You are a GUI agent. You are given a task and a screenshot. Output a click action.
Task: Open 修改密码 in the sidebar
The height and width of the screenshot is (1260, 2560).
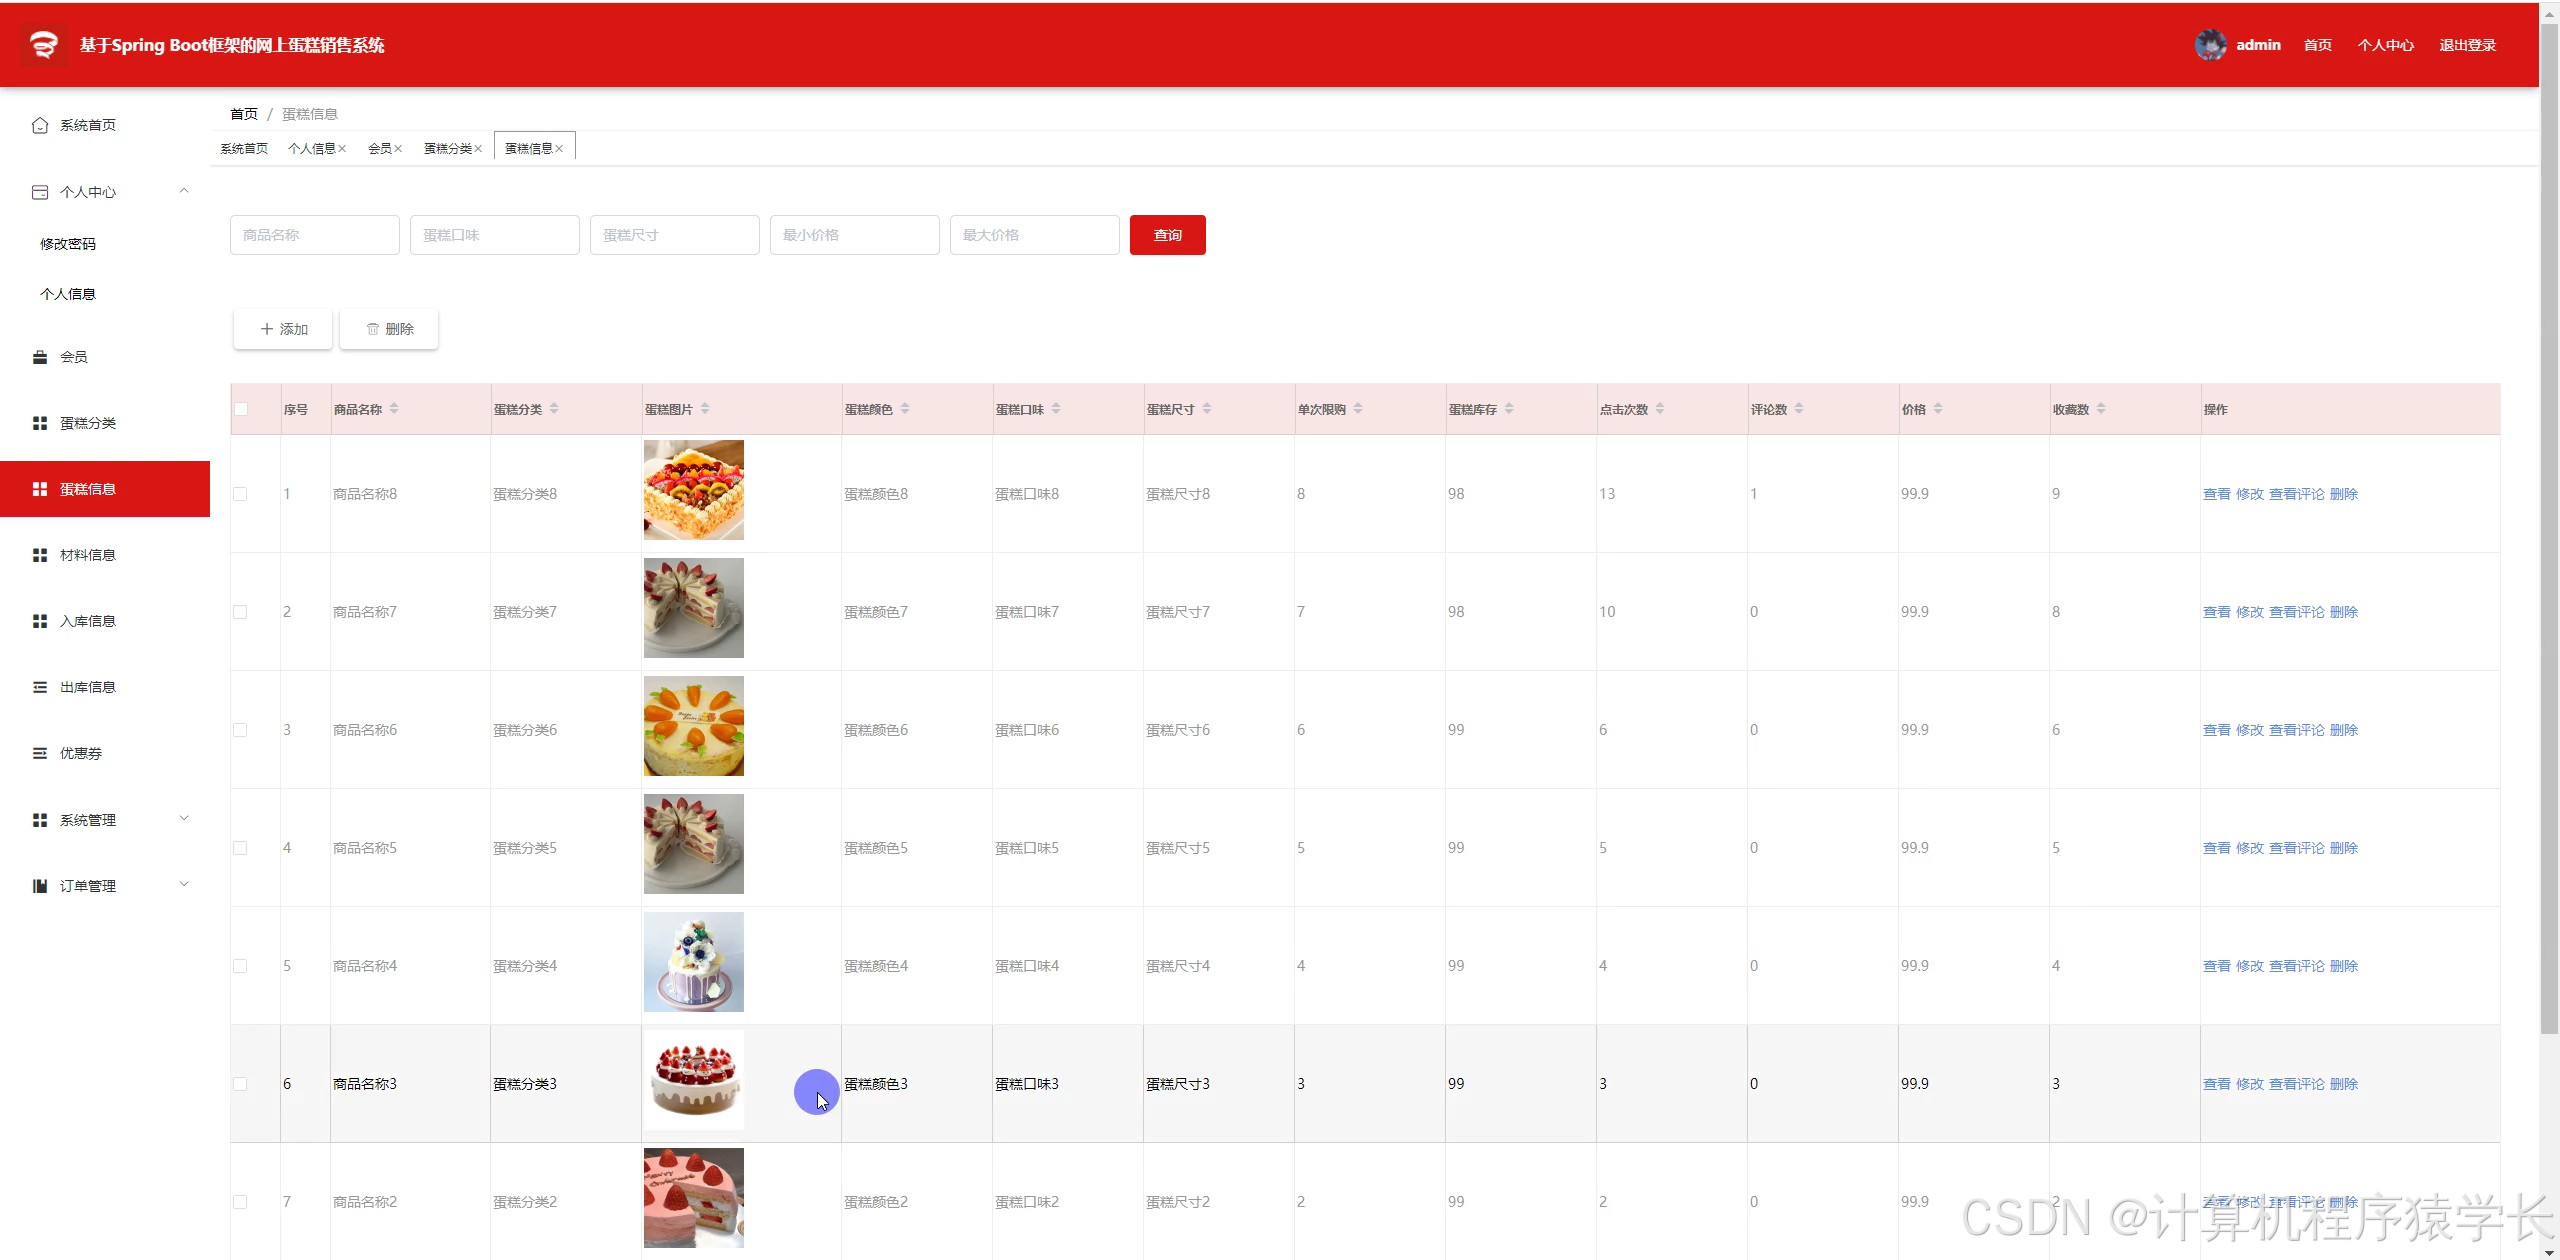[x=68, y=244]
